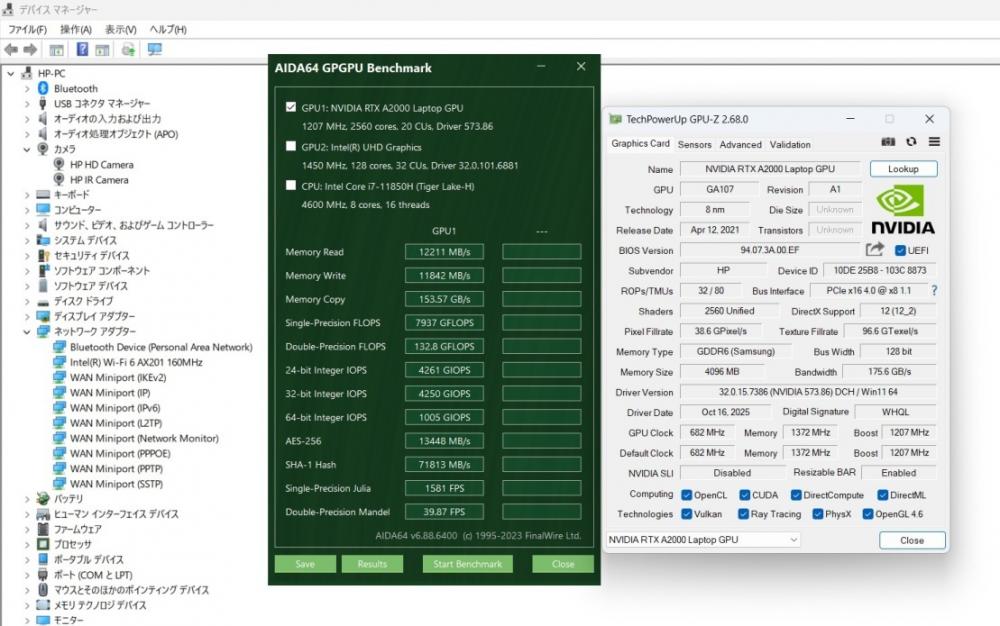1000x626 pixels.
Task: Click GPU-Z screenshot camera icon
Action: coord(888,143)
